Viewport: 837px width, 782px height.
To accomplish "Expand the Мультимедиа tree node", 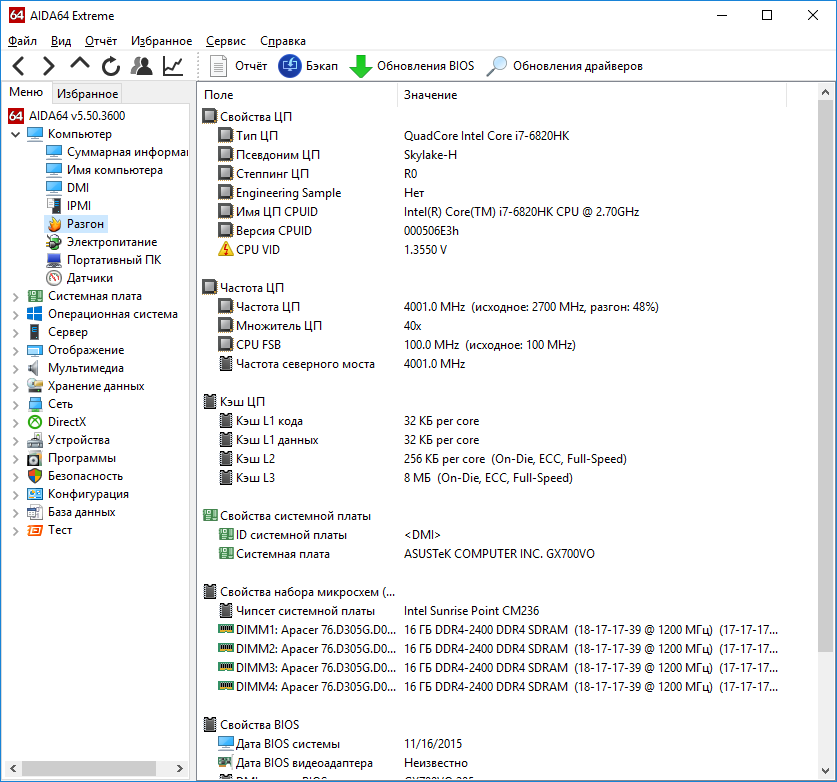I will pyautogui.click(x=15, y=368).
